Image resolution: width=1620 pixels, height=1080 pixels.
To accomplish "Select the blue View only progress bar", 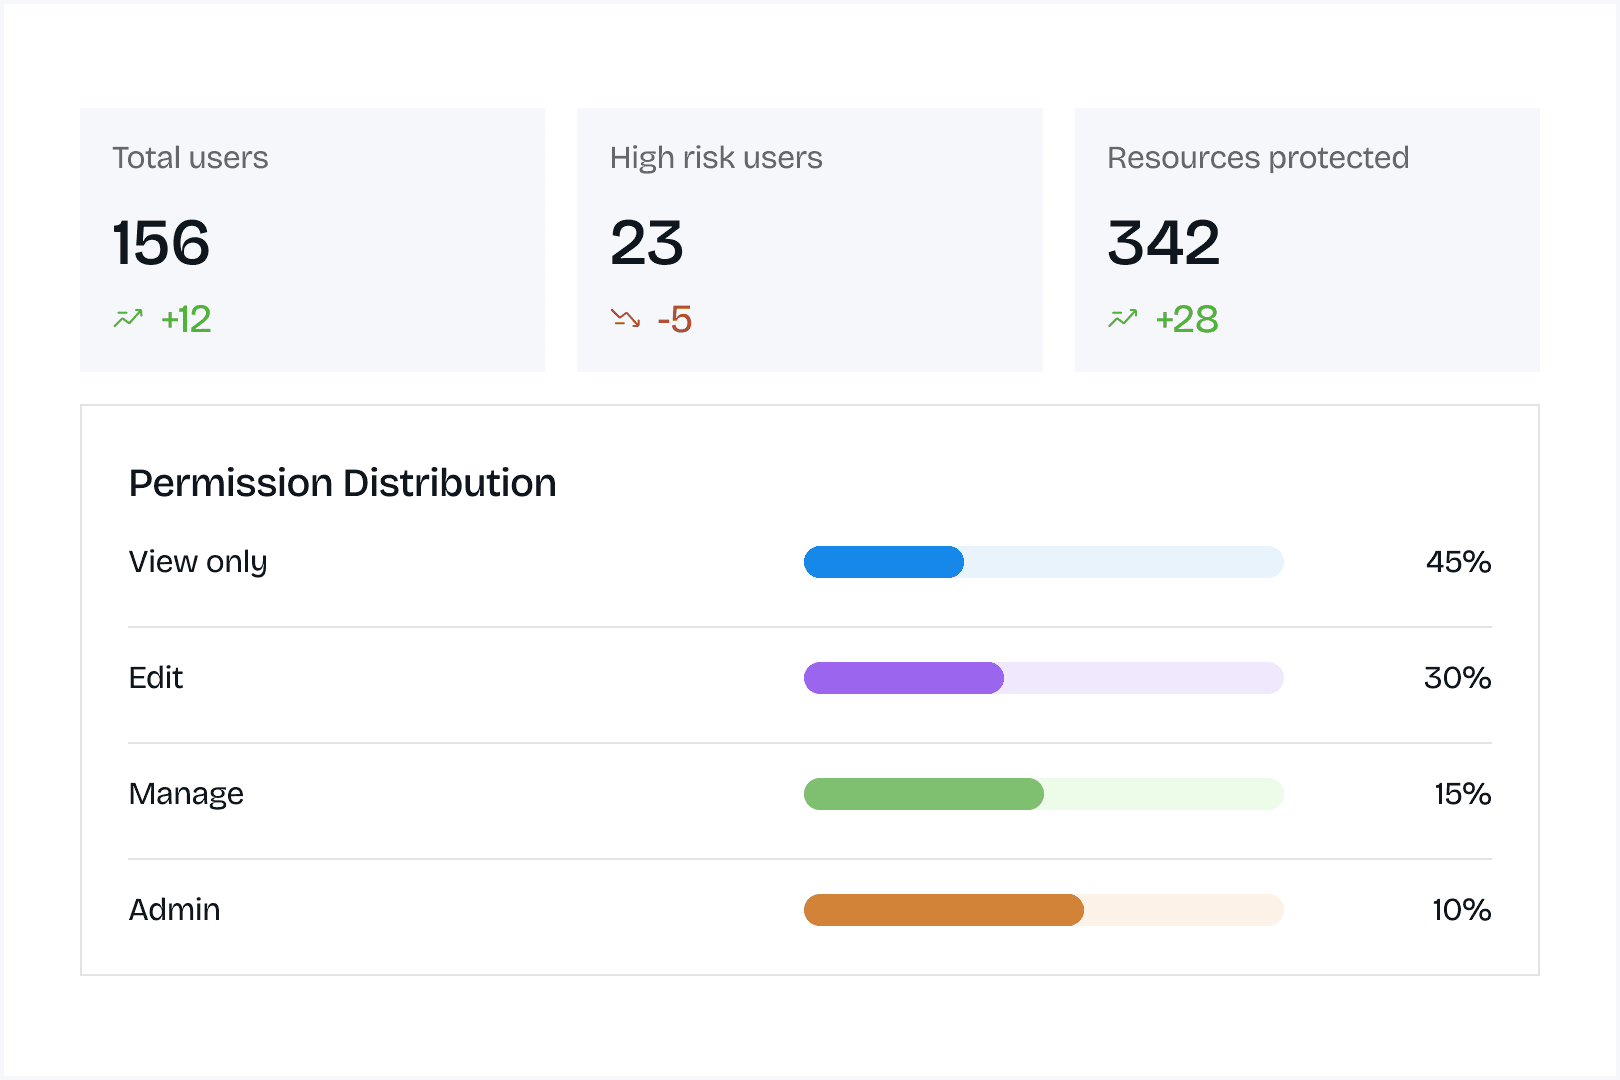I will [1044, 562].
